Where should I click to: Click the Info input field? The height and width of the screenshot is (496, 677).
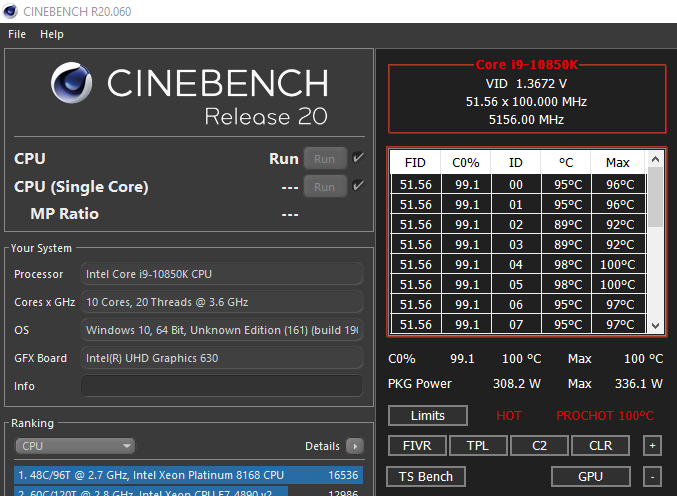(222, 386)
